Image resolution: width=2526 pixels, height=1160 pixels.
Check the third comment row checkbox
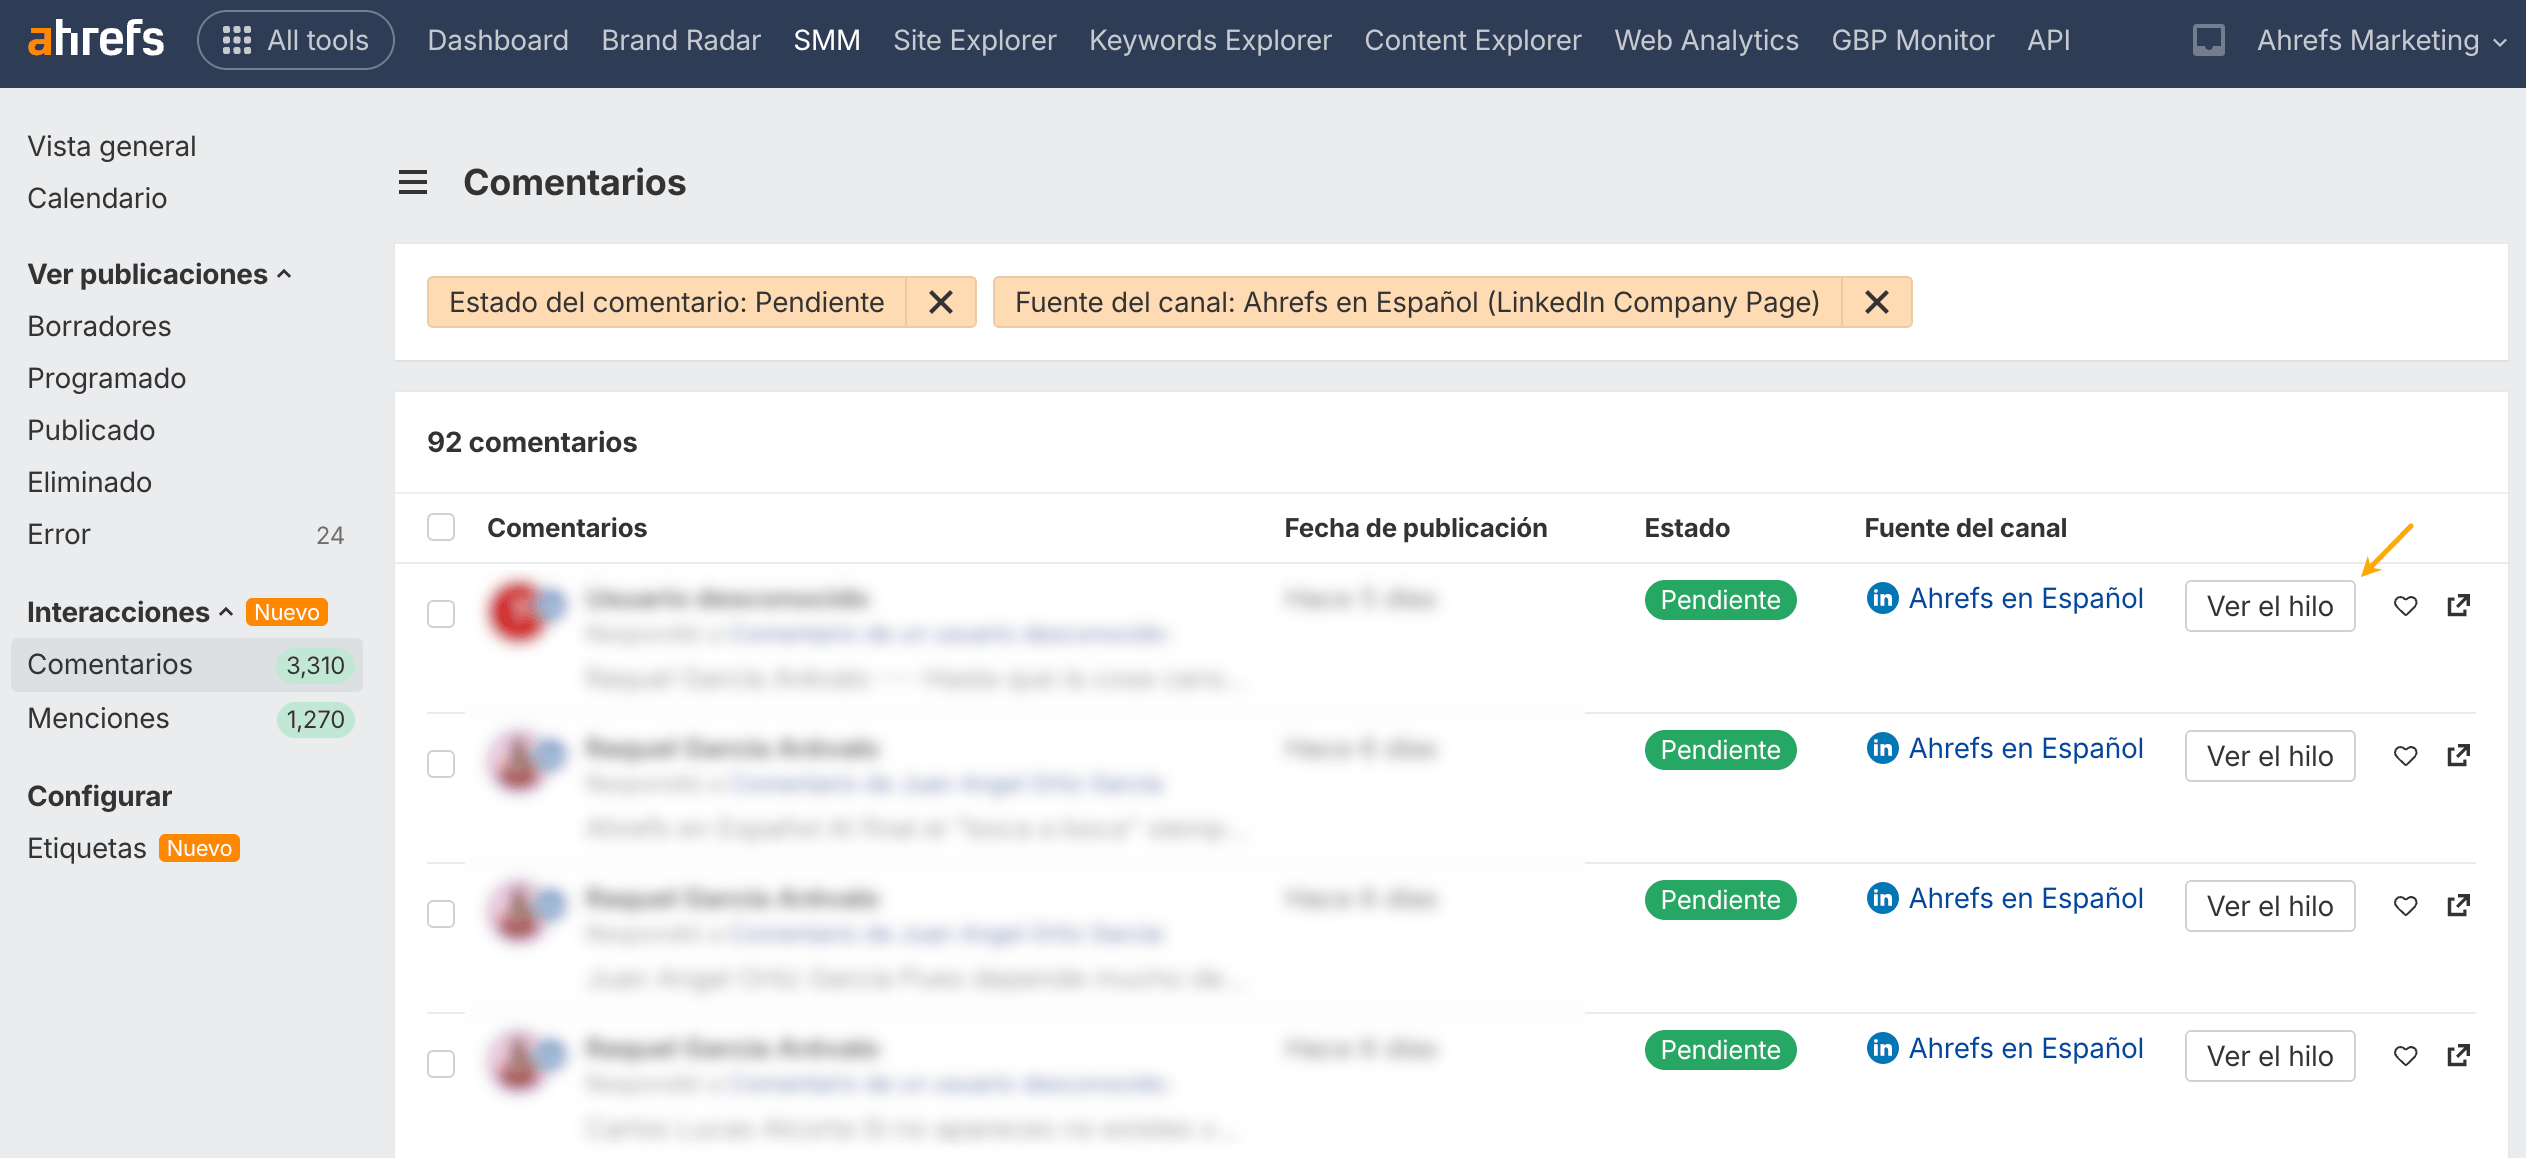point(441,914)
